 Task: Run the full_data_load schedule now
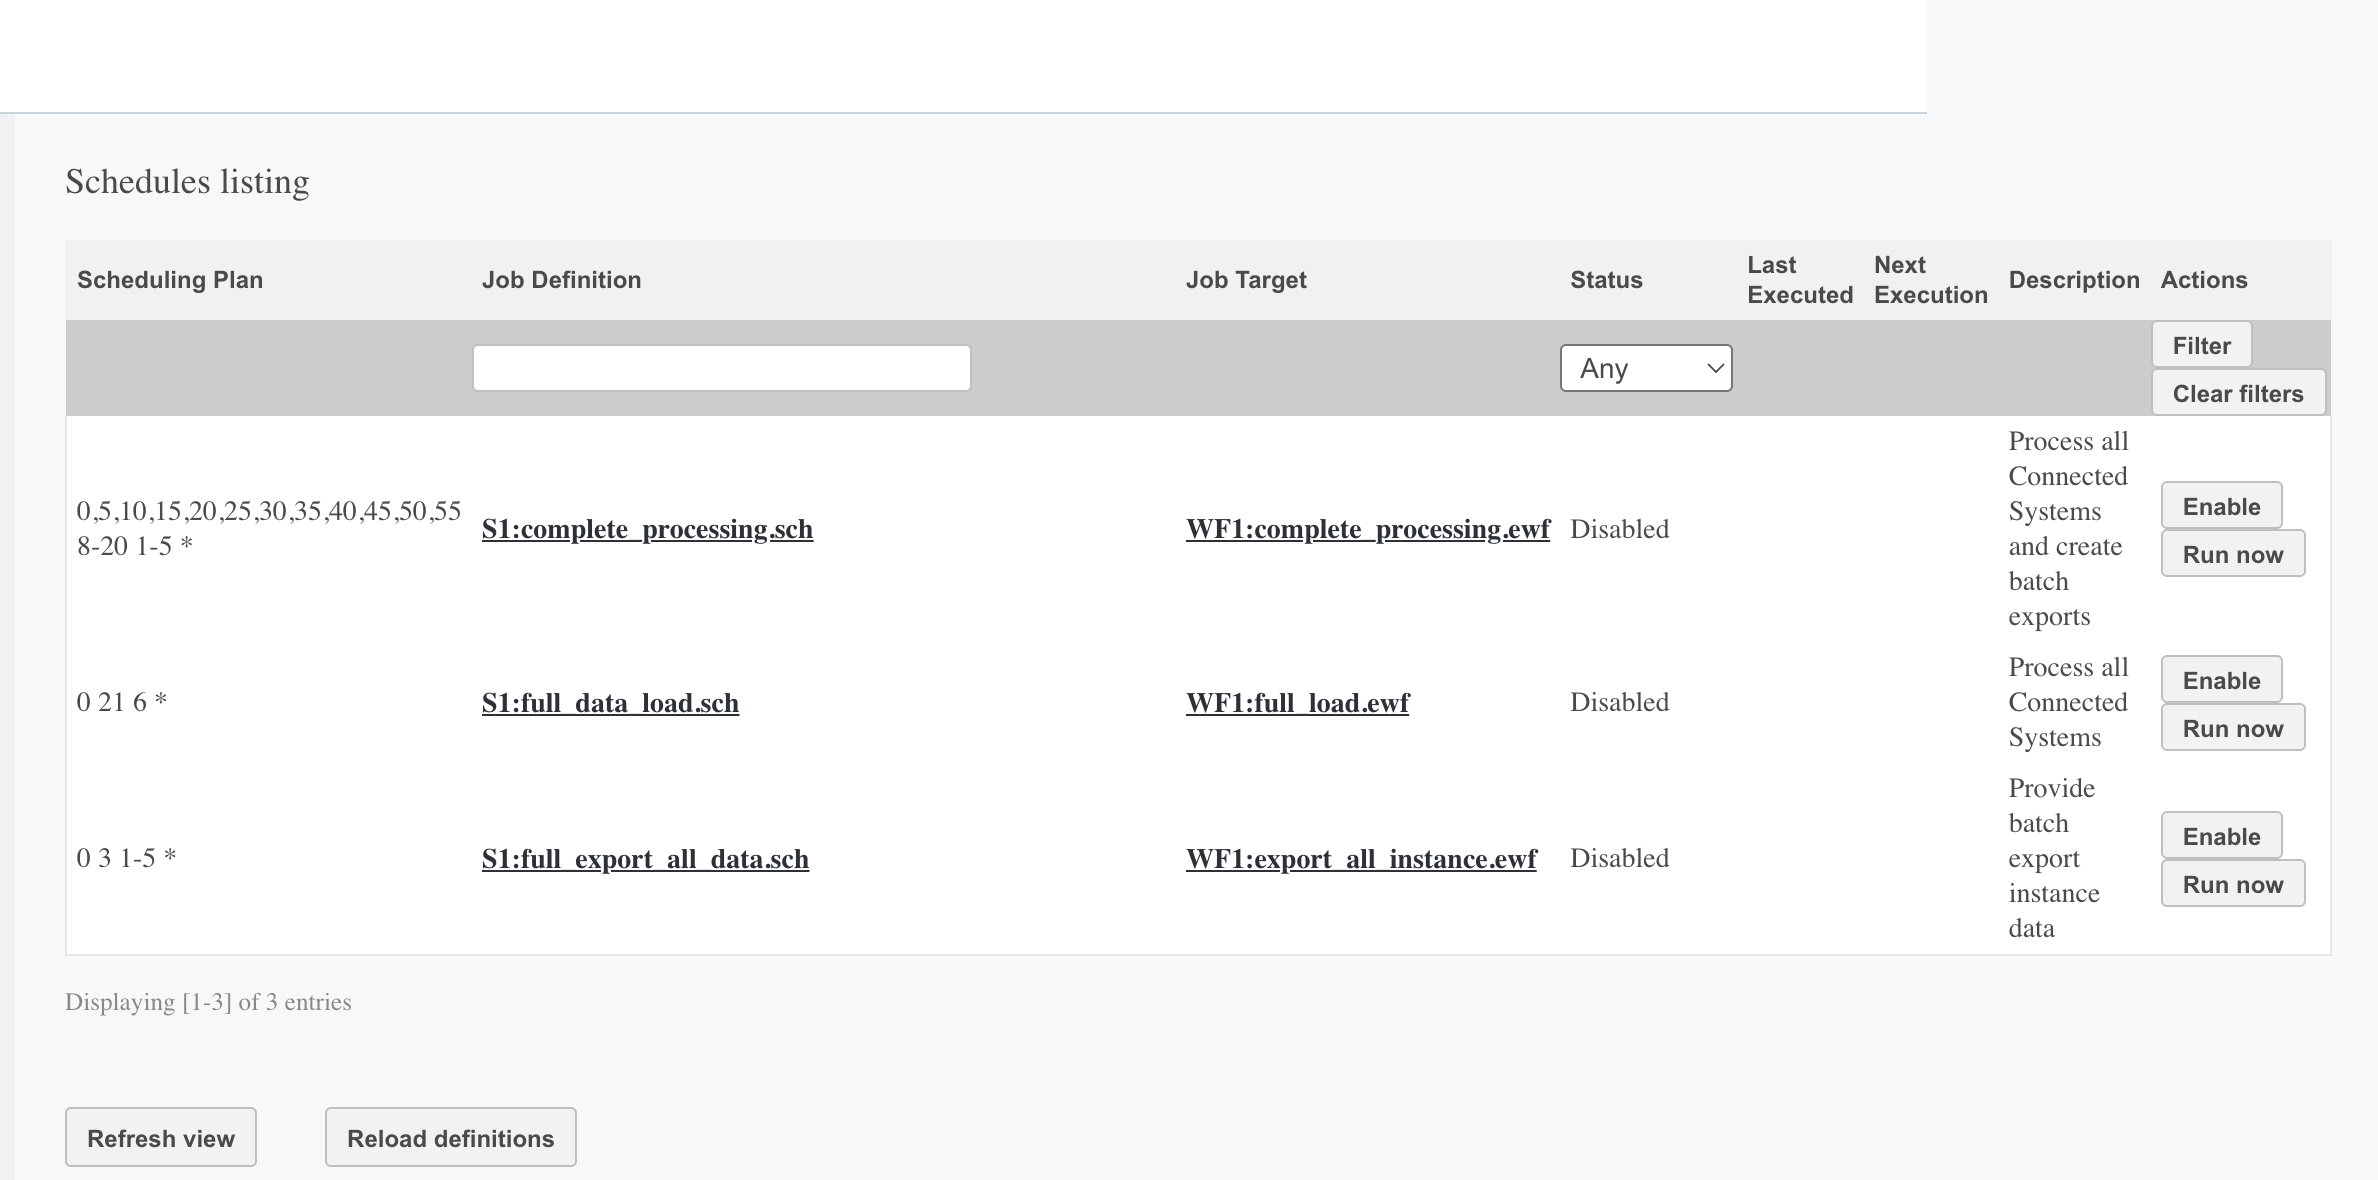(2232, 728)
